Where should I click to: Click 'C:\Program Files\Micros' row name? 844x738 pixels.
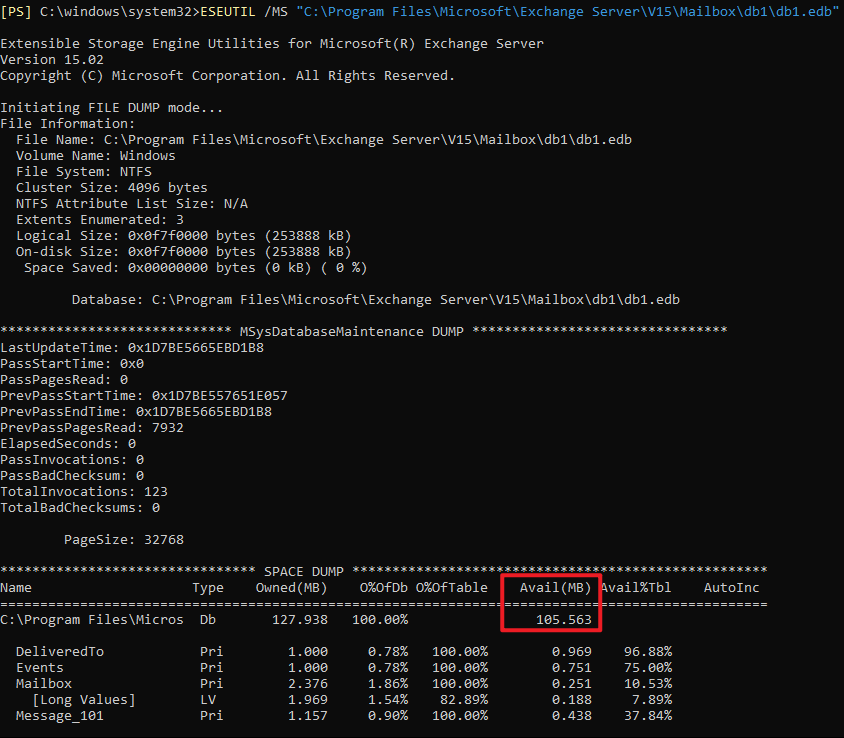pyautogui.click(x=92, y=620)
